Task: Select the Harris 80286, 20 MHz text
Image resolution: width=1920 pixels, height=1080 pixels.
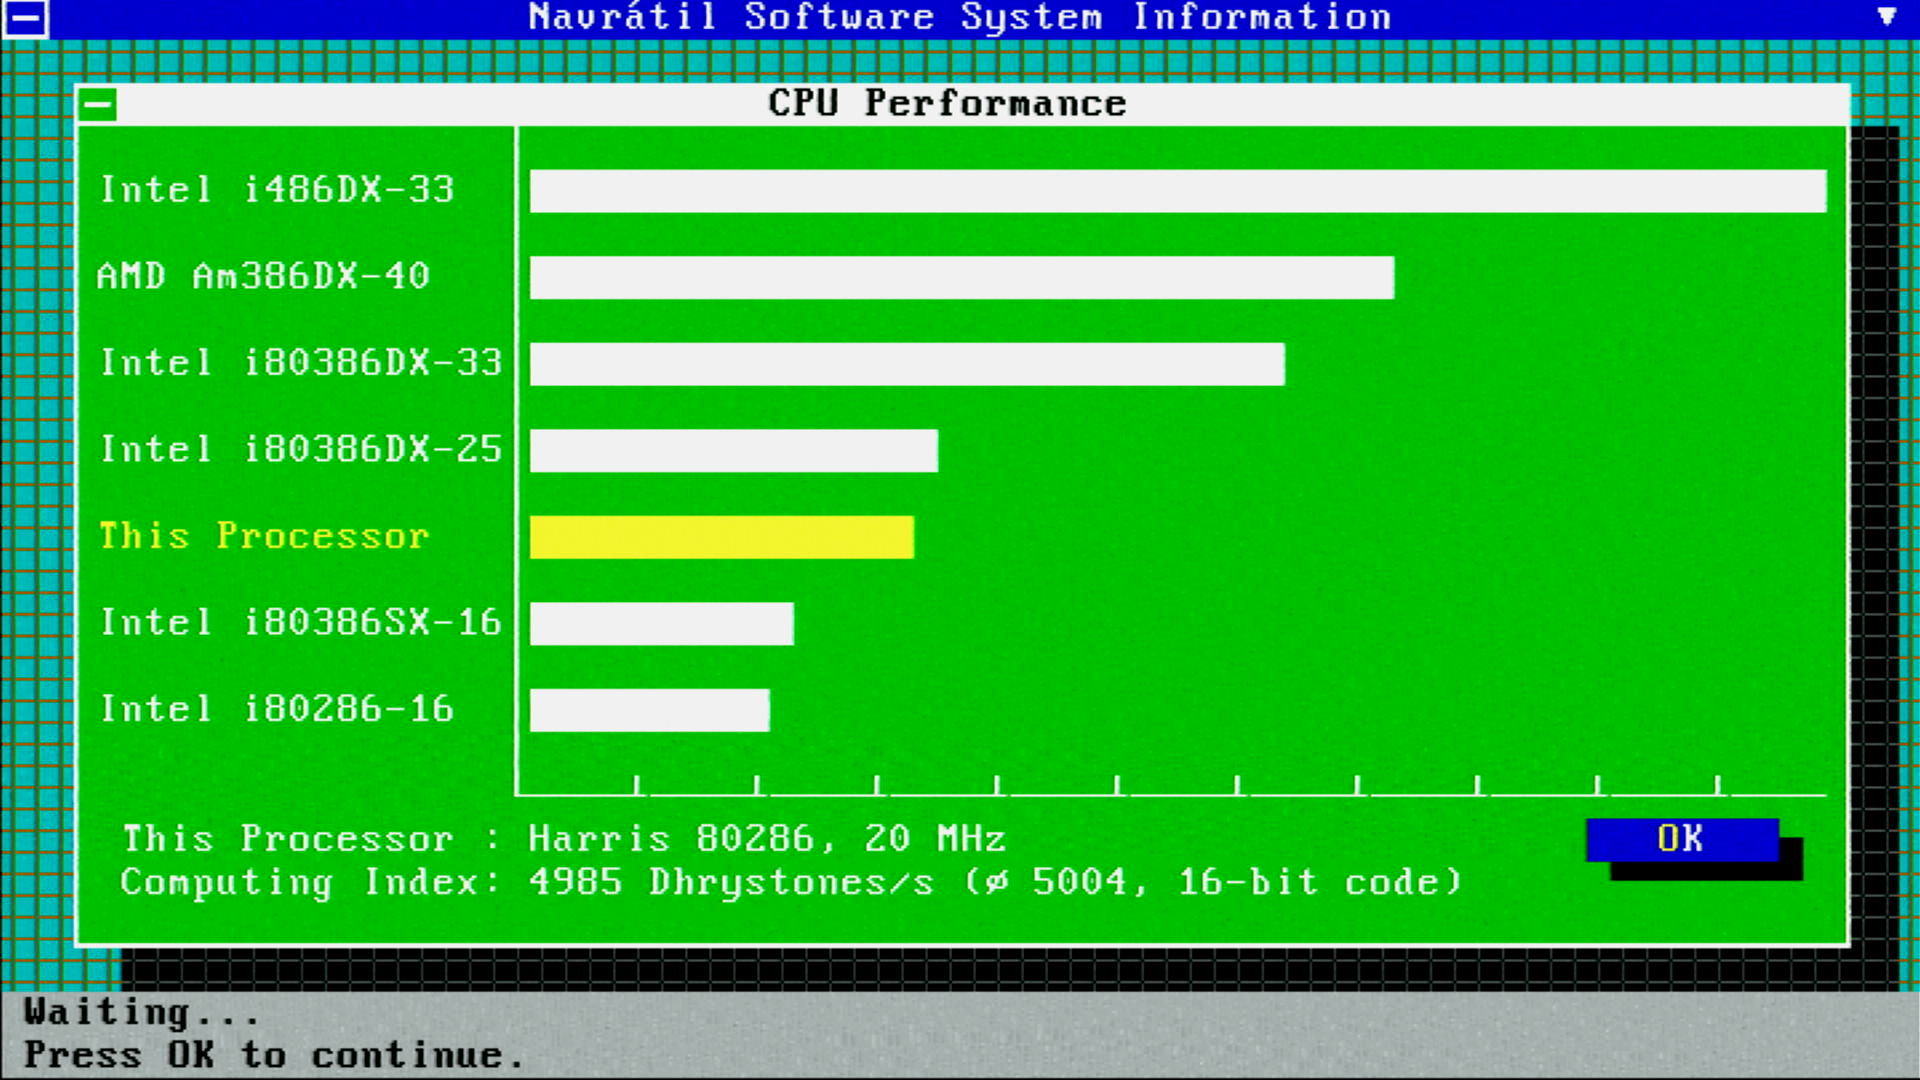Action: [767, 839]
